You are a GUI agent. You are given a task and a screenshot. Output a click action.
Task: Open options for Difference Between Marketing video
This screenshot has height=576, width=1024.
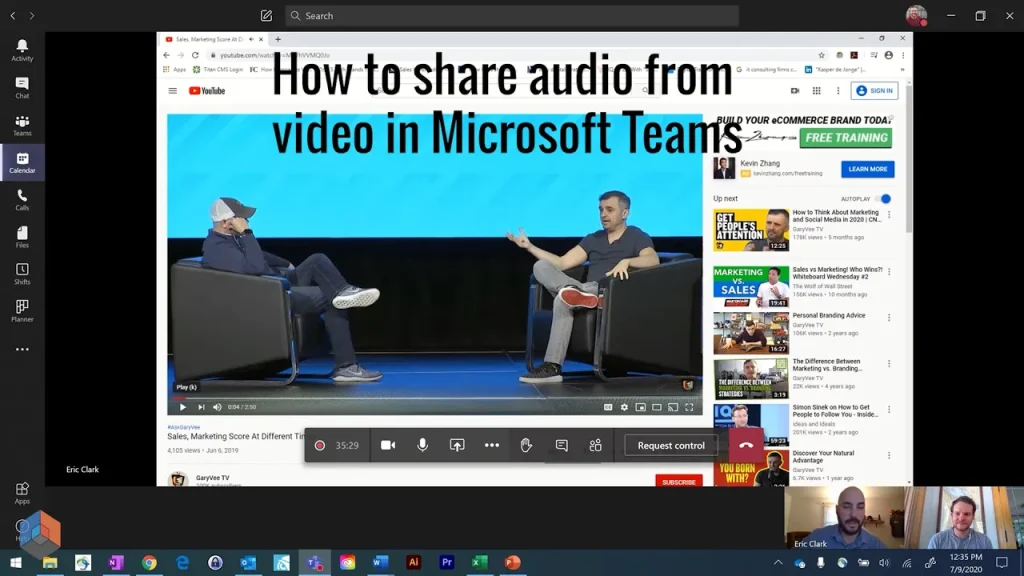(x=889, y=364)
